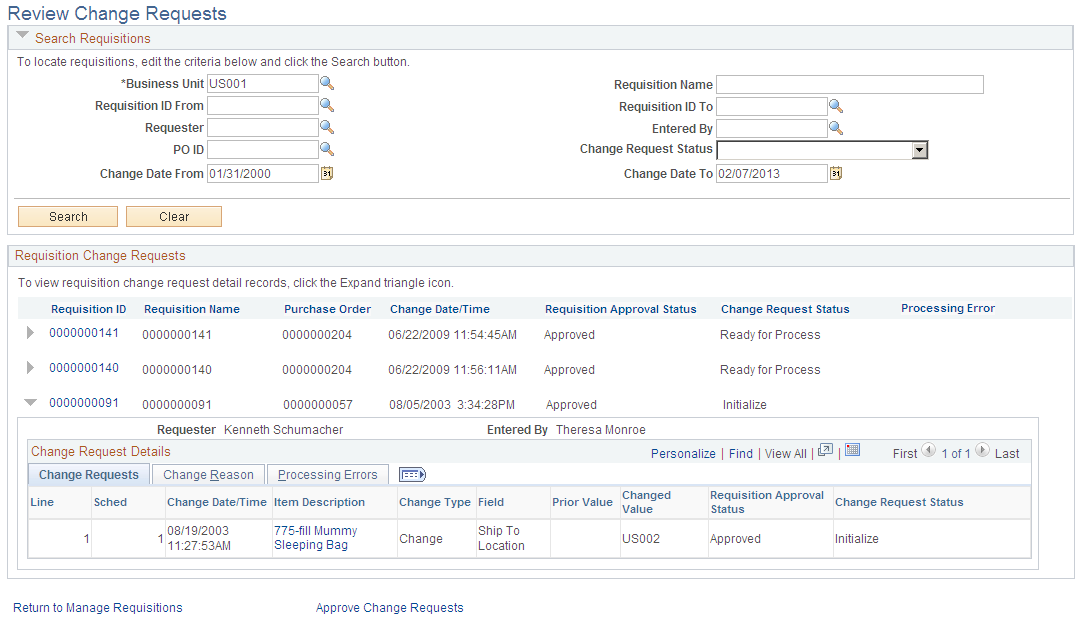The image size is (1082, 625).
Task: Open the PO ID lookup magnifier
Action: (327, 148)
